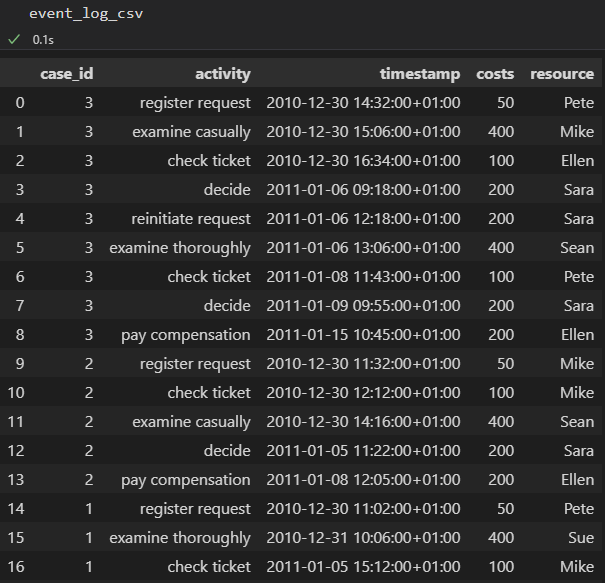Click timestamp 2010-12-30 14:32:00+01:00
Image resolution: width=605 pixels, height=583 pixels.
pos(363,103)
